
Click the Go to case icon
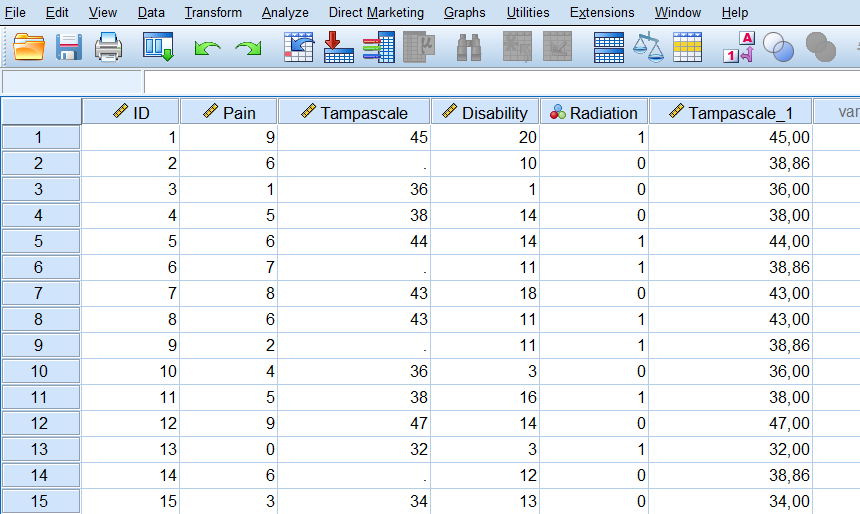299,47
